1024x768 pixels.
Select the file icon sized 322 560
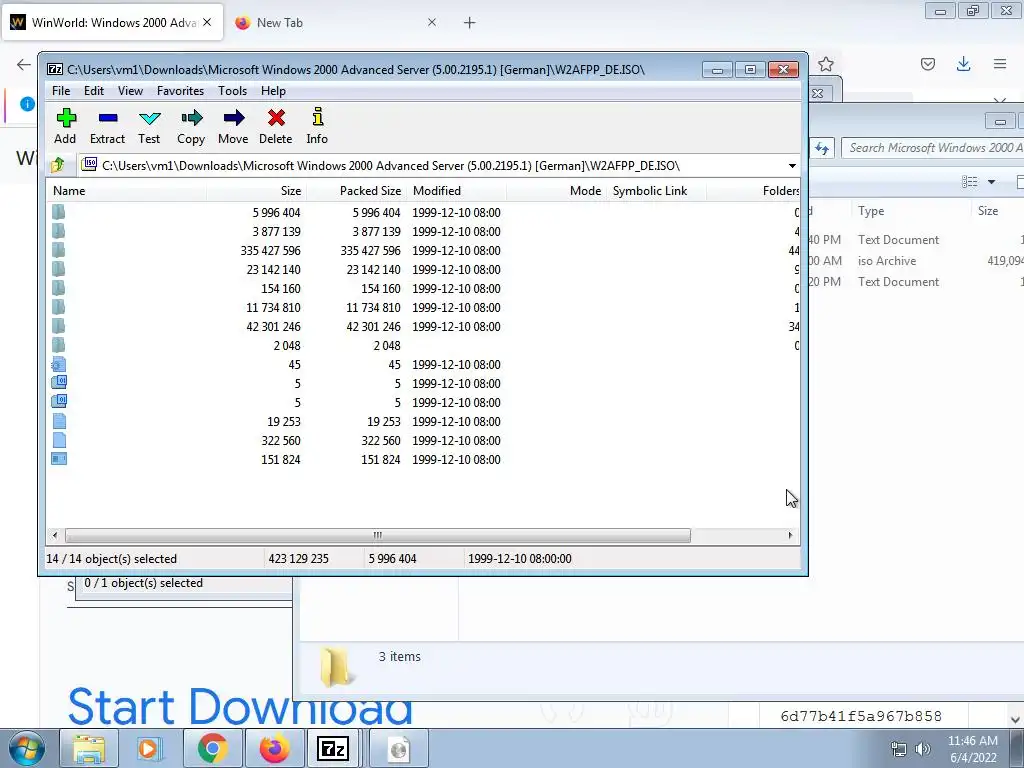(x=59, y=440)
